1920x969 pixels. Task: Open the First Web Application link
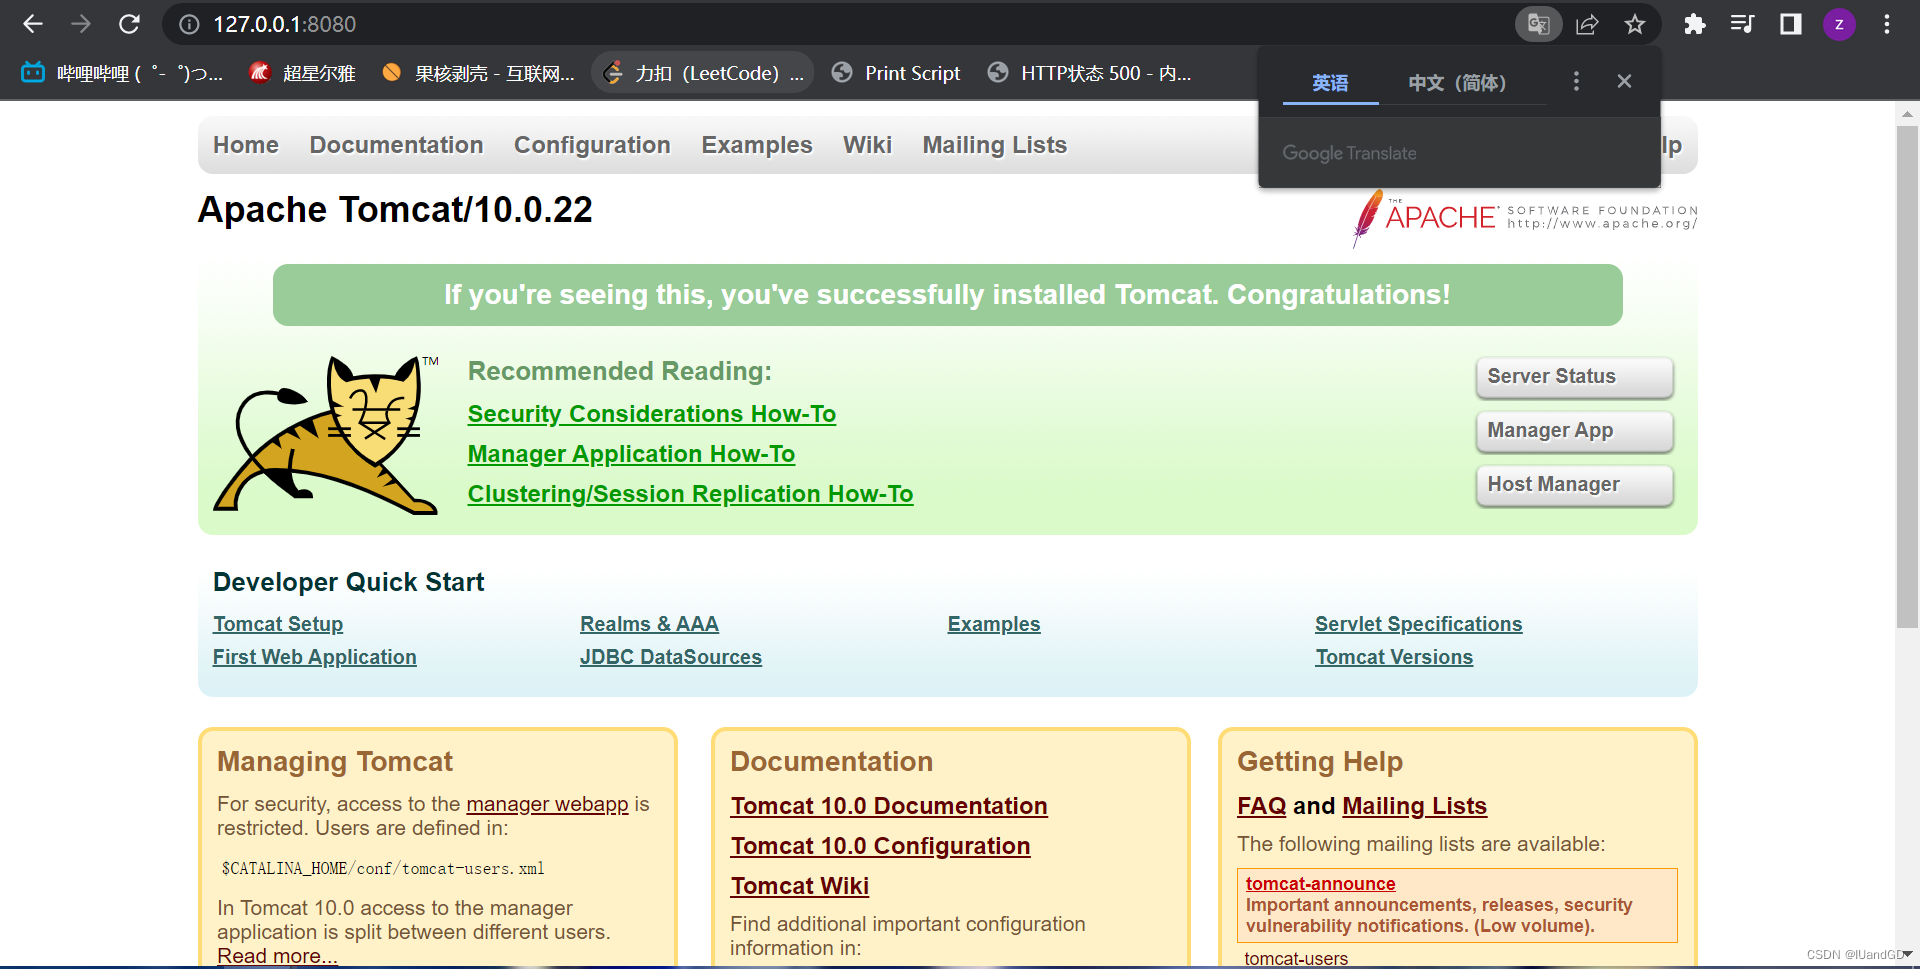tap(315, 657)
